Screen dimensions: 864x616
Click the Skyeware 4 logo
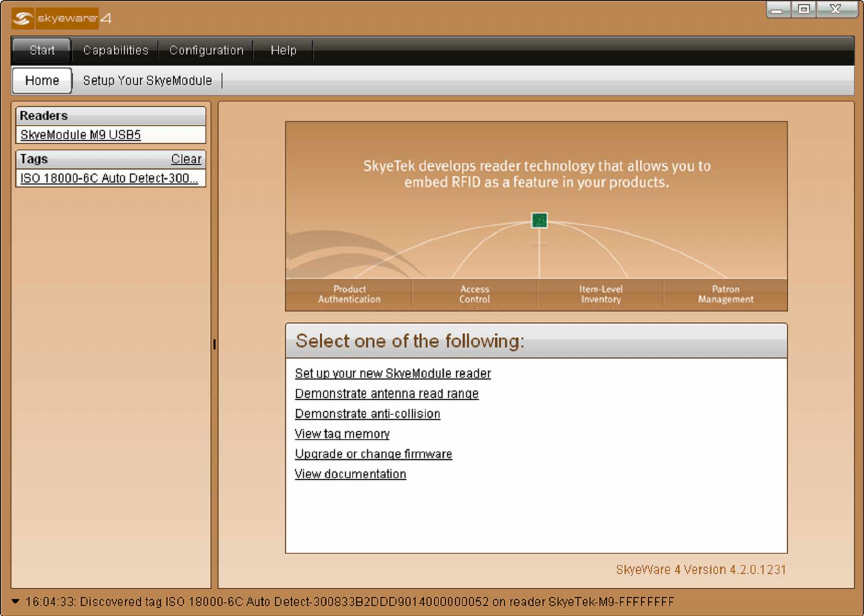tap(61, 18)
